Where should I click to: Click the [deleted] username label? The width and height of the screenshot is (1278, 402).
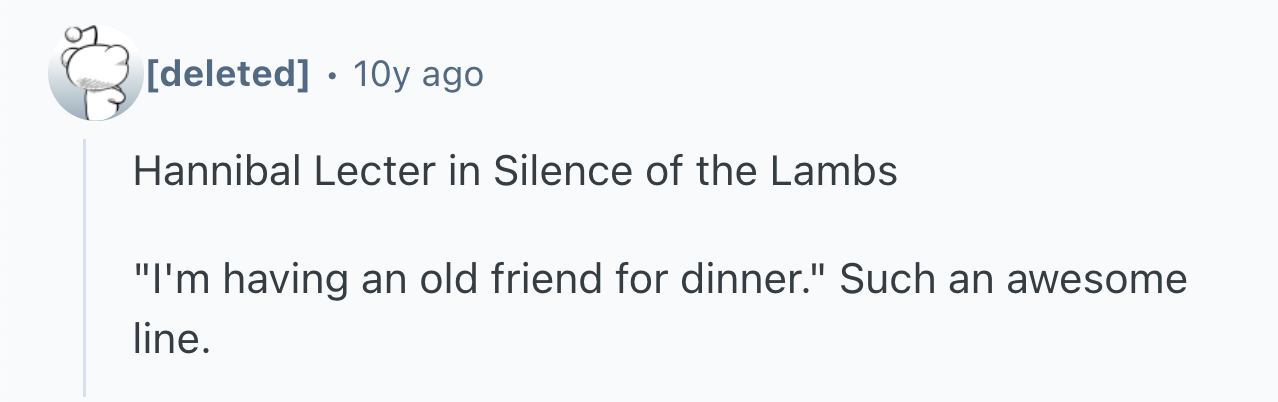click(227, 73)
